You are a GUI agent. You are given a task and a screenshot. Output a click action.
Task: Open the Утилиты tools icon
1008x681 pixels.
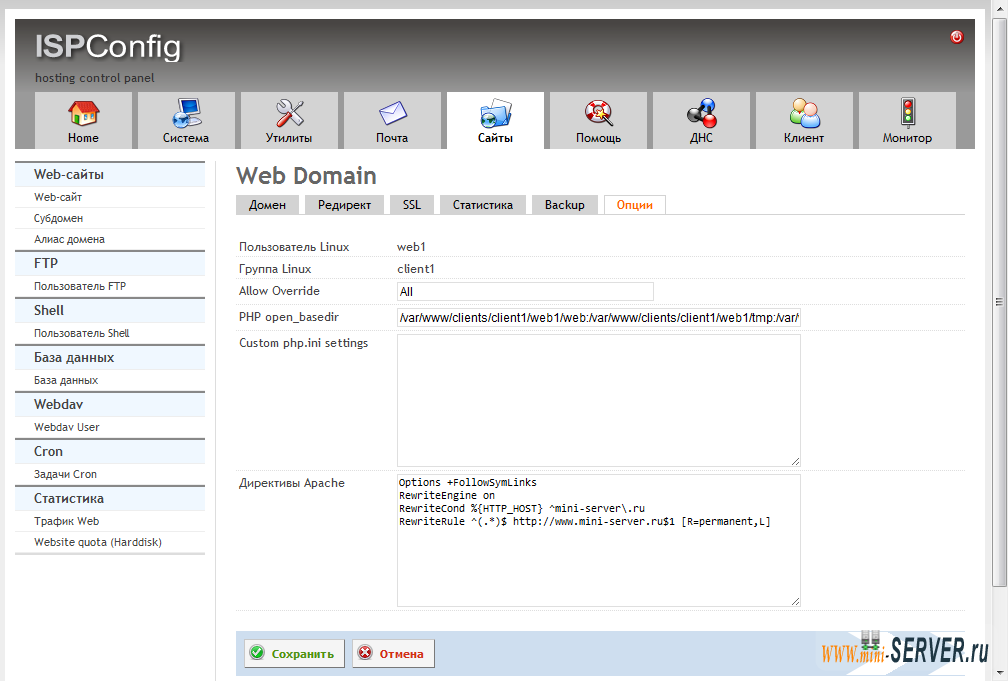tap(289, 113)
